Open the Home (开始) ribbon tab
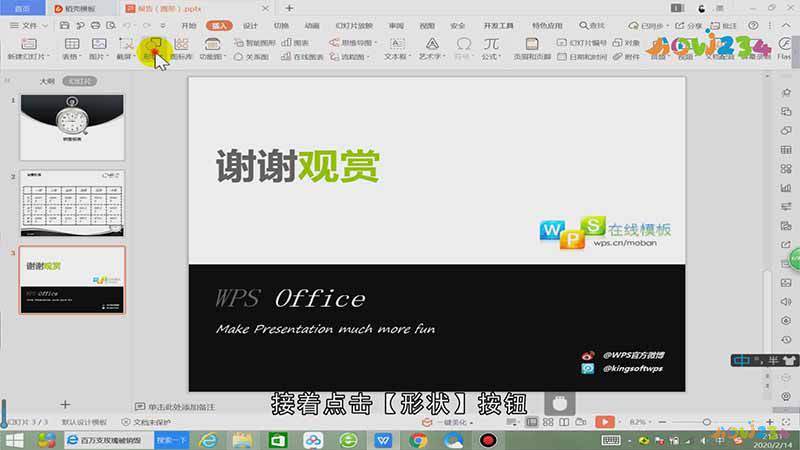Screen dimensions: 800x450 click(x=188, y=25)
